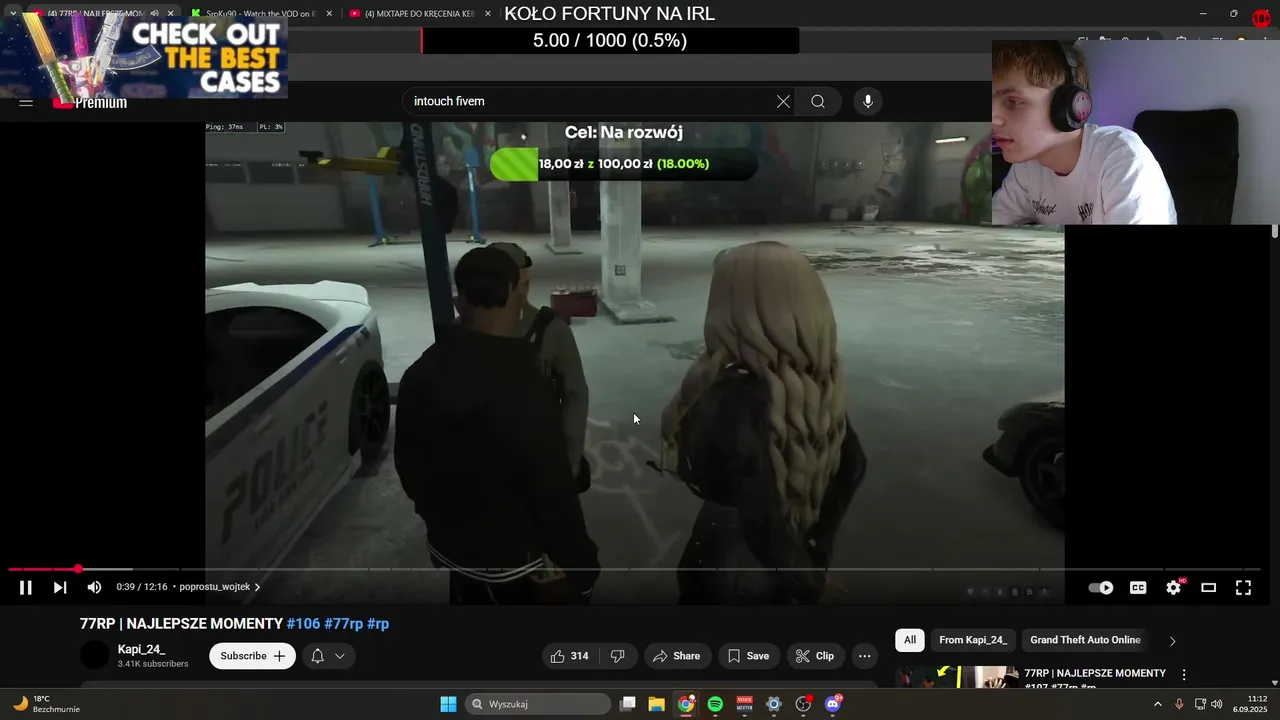Open the Windows Start menu
Viewport: 1280px width, 720px height.
(448, 704)
